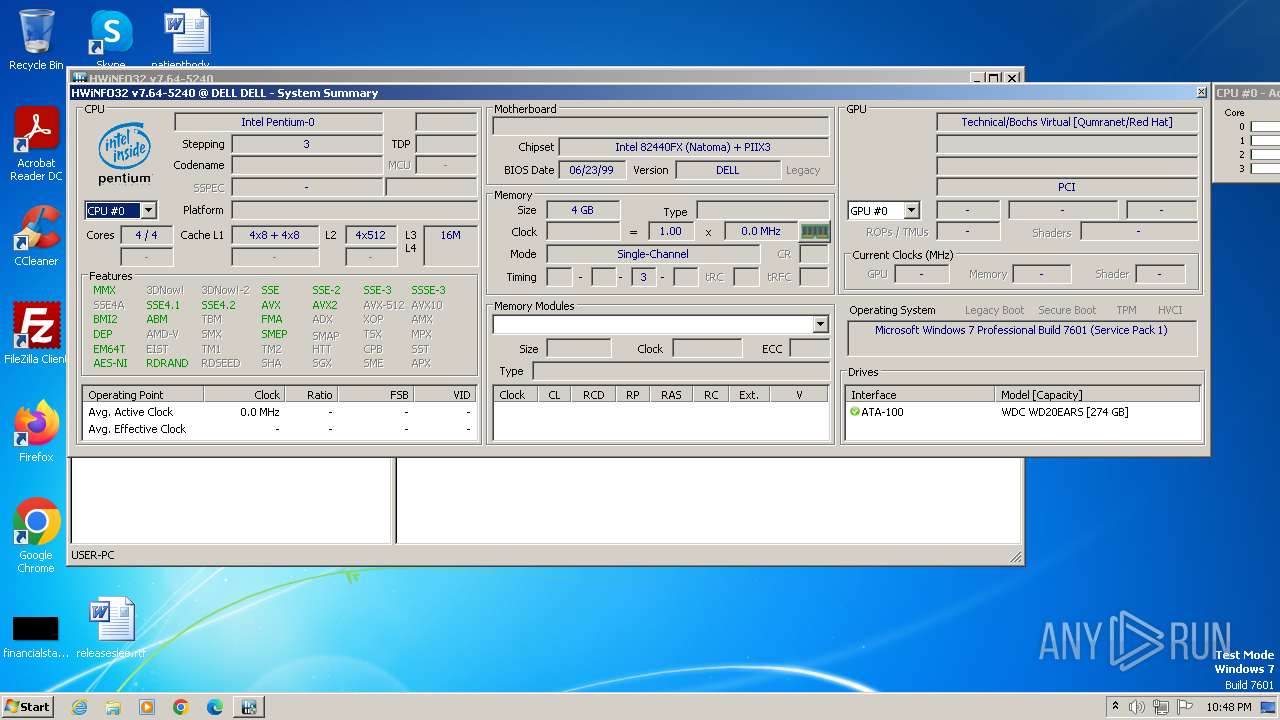Click the Intel Inside Pentium logo

(124, 153)
